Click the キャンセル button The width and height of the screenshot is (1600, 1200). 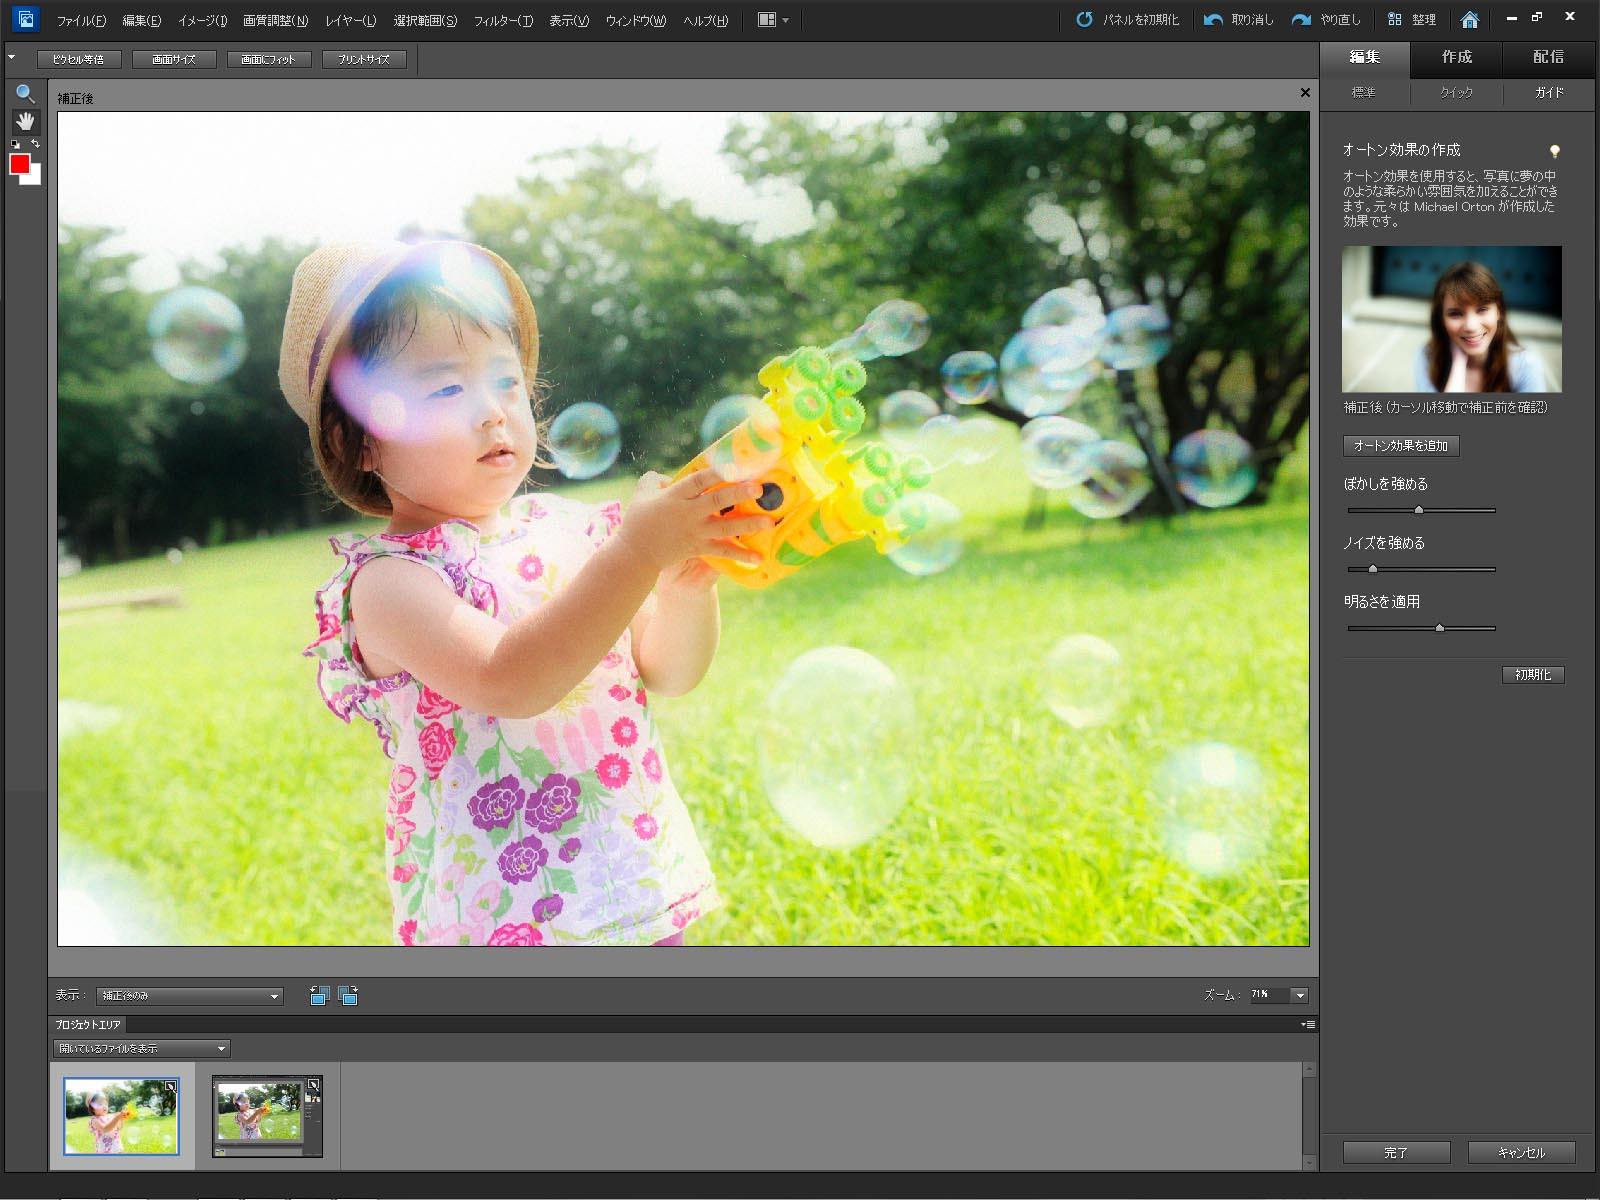pyautogui.click(x=1522, y=1153)
